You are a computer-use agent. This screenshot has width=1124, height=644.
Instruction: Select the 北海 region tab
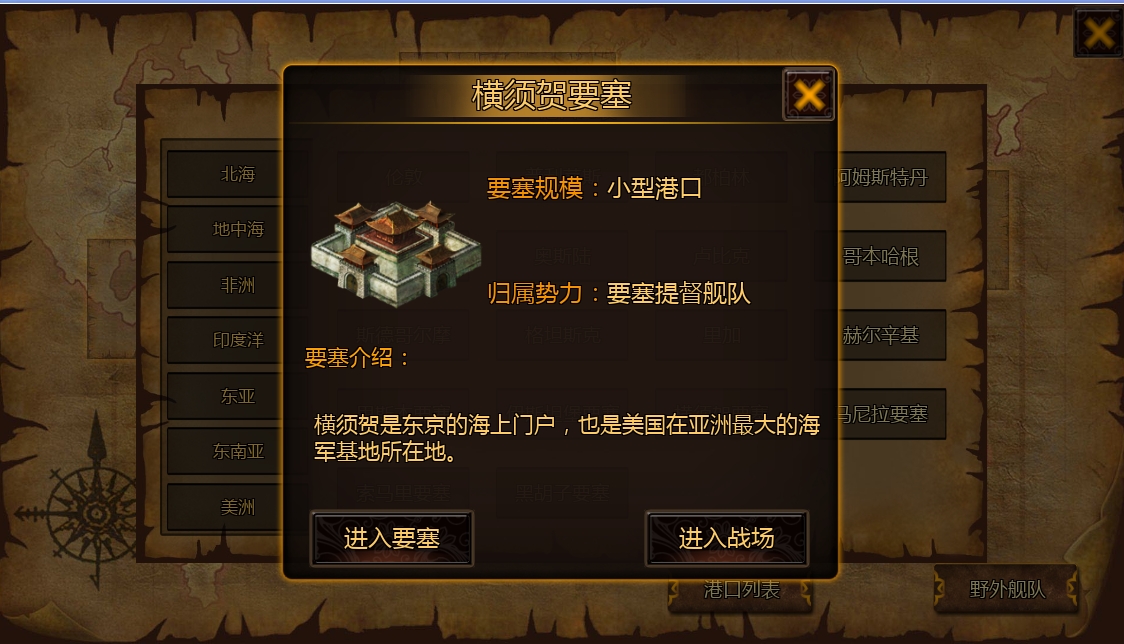click(x=226, y=174)
